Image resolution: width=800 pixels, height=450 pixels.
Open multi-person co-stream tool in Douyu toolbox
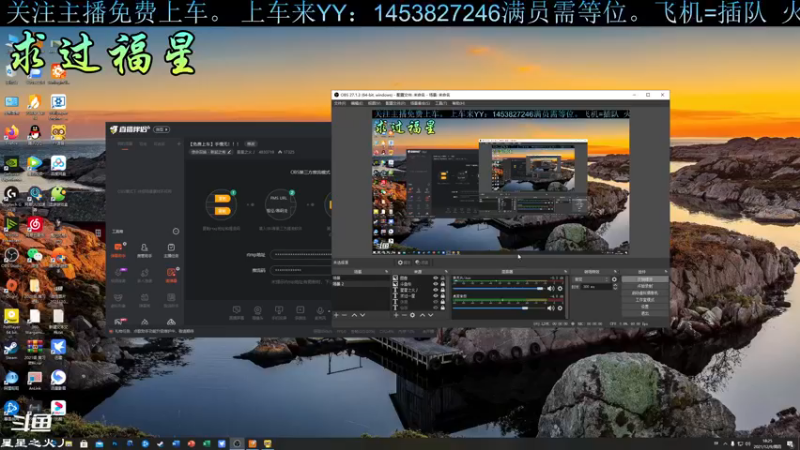(x=144, y=276)
